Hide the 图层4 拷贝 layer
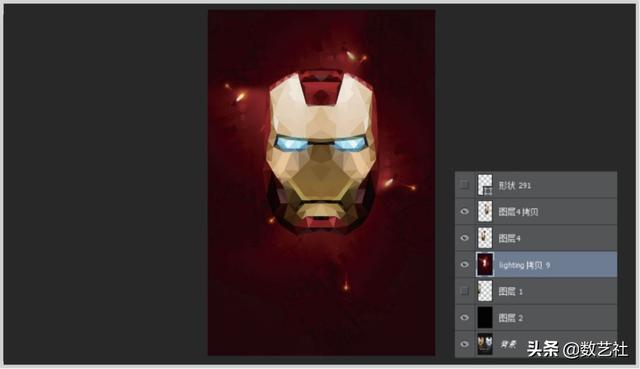Image resolution: width=640 pixels, height=369 pixels. (x=464, y=211)
